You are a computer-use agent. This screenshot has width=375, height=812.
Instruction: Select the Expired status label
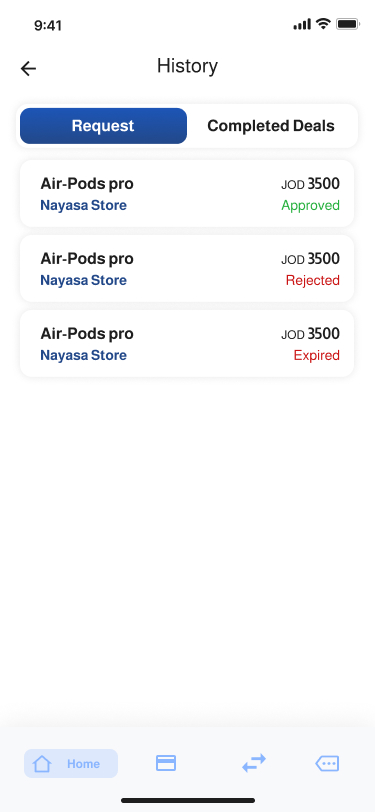(316, 356)
